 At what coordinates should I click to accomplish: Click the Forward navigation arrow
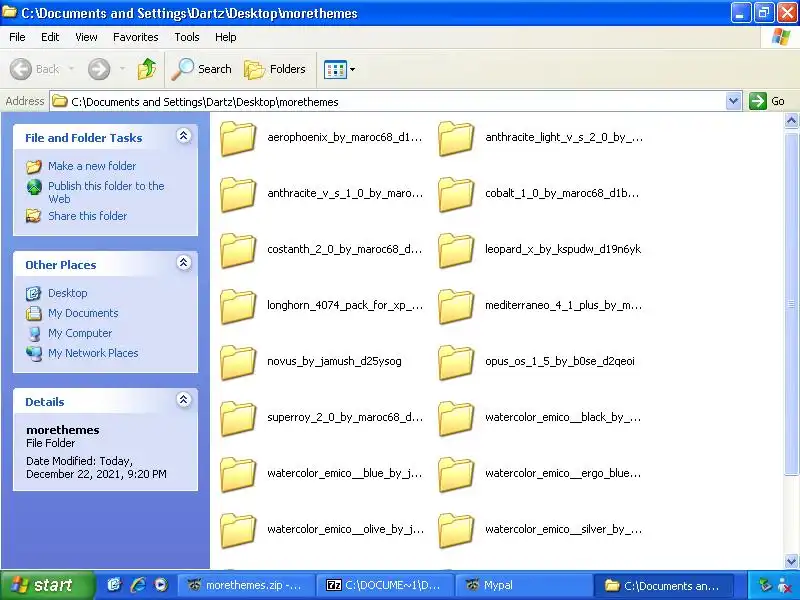99,69
